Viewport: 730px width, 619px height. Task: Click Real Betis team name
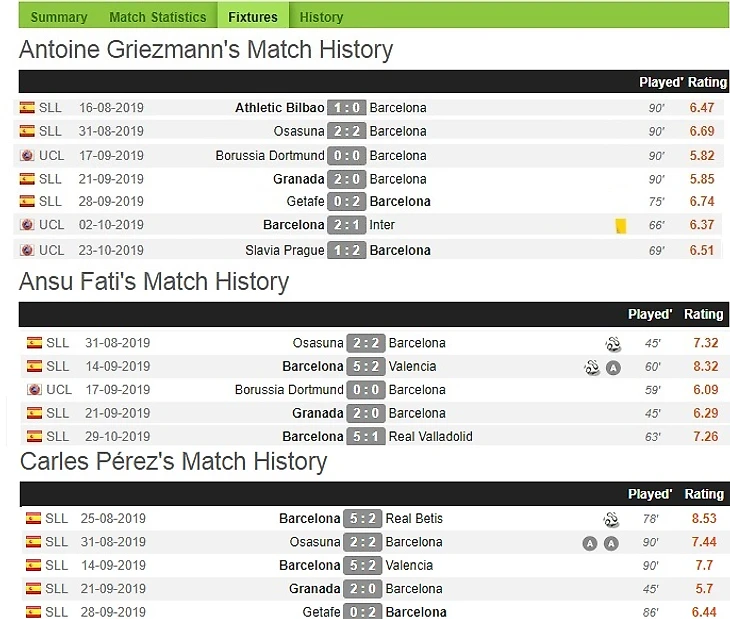tap(414, 518)
